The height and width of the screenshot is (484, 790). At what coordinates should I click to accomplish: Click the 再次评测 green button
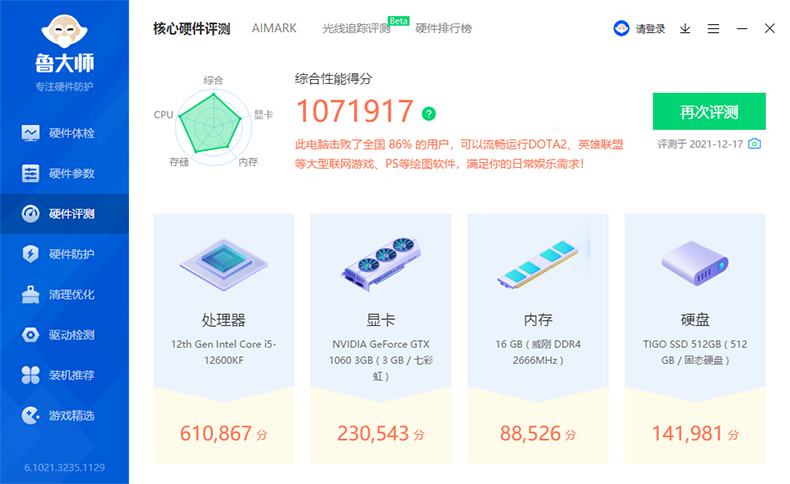(709, 111)
